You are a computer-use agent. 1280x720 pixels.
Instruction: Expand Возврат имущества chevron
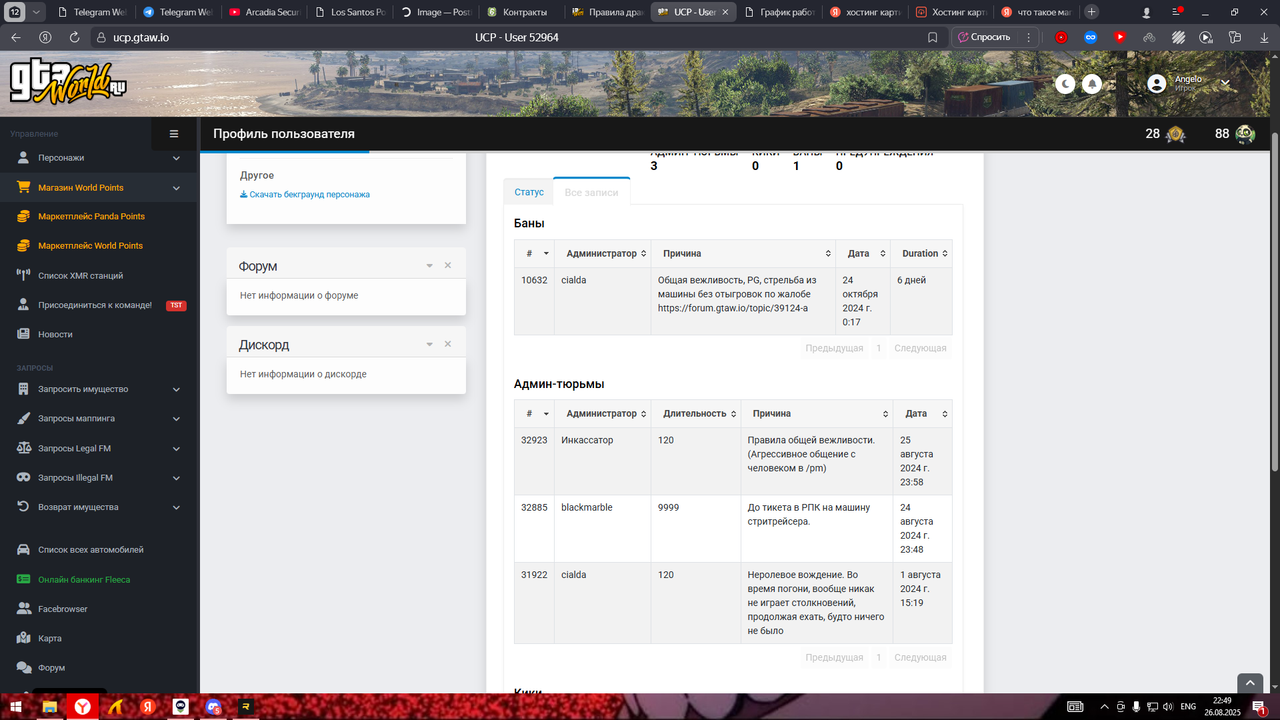point(176,507)
